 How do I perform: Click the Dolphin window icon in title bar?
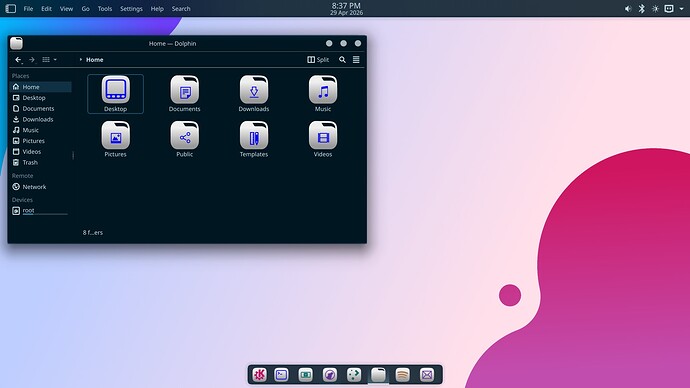pos(16,43)
